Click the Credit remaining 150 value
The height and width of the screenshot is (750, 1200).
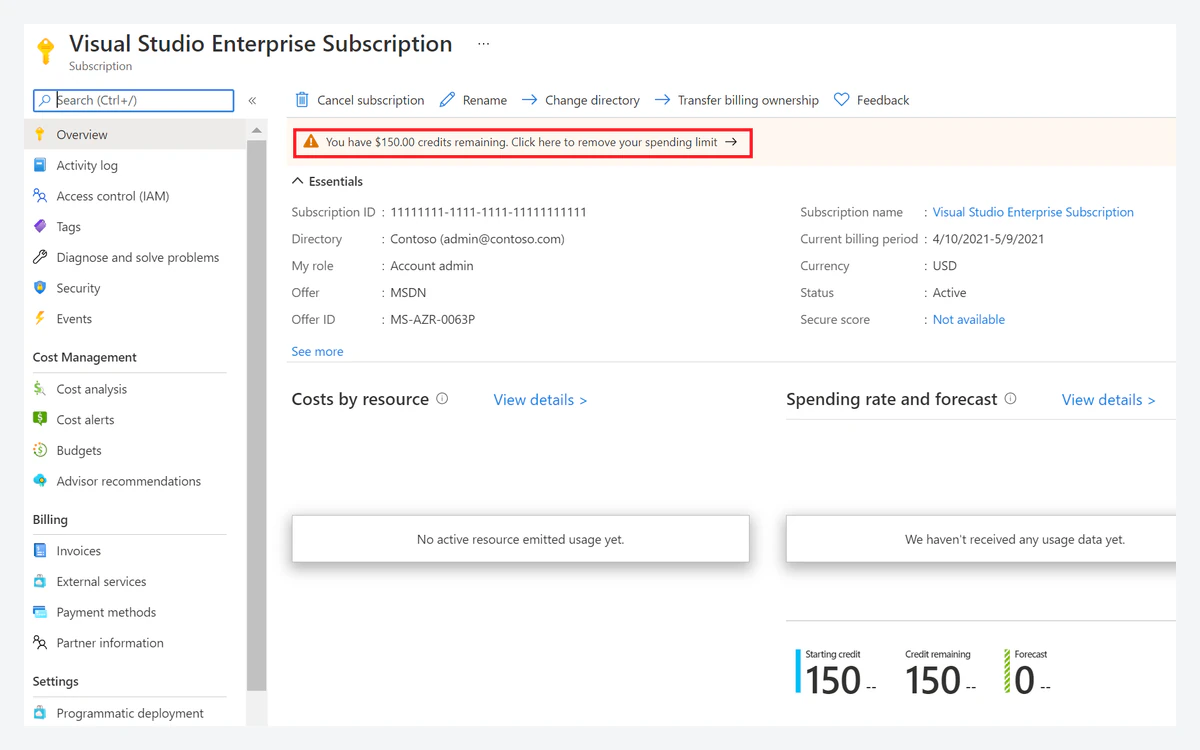(x=933, y=681)
